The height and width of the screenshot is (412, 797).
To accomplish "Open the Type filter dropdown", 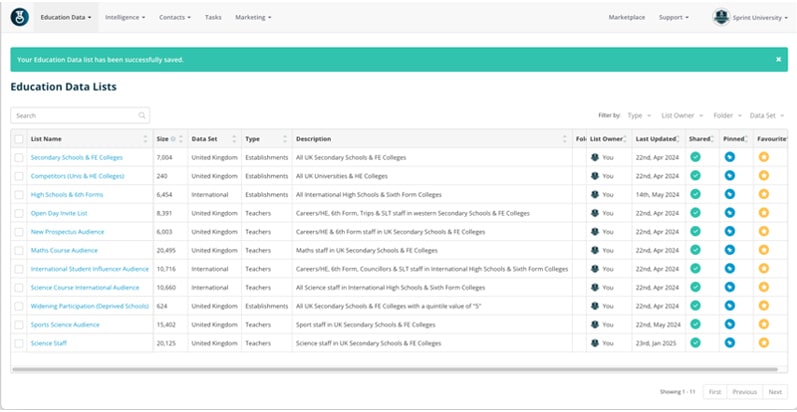I will pyautogui.click(x=639, y=116).
